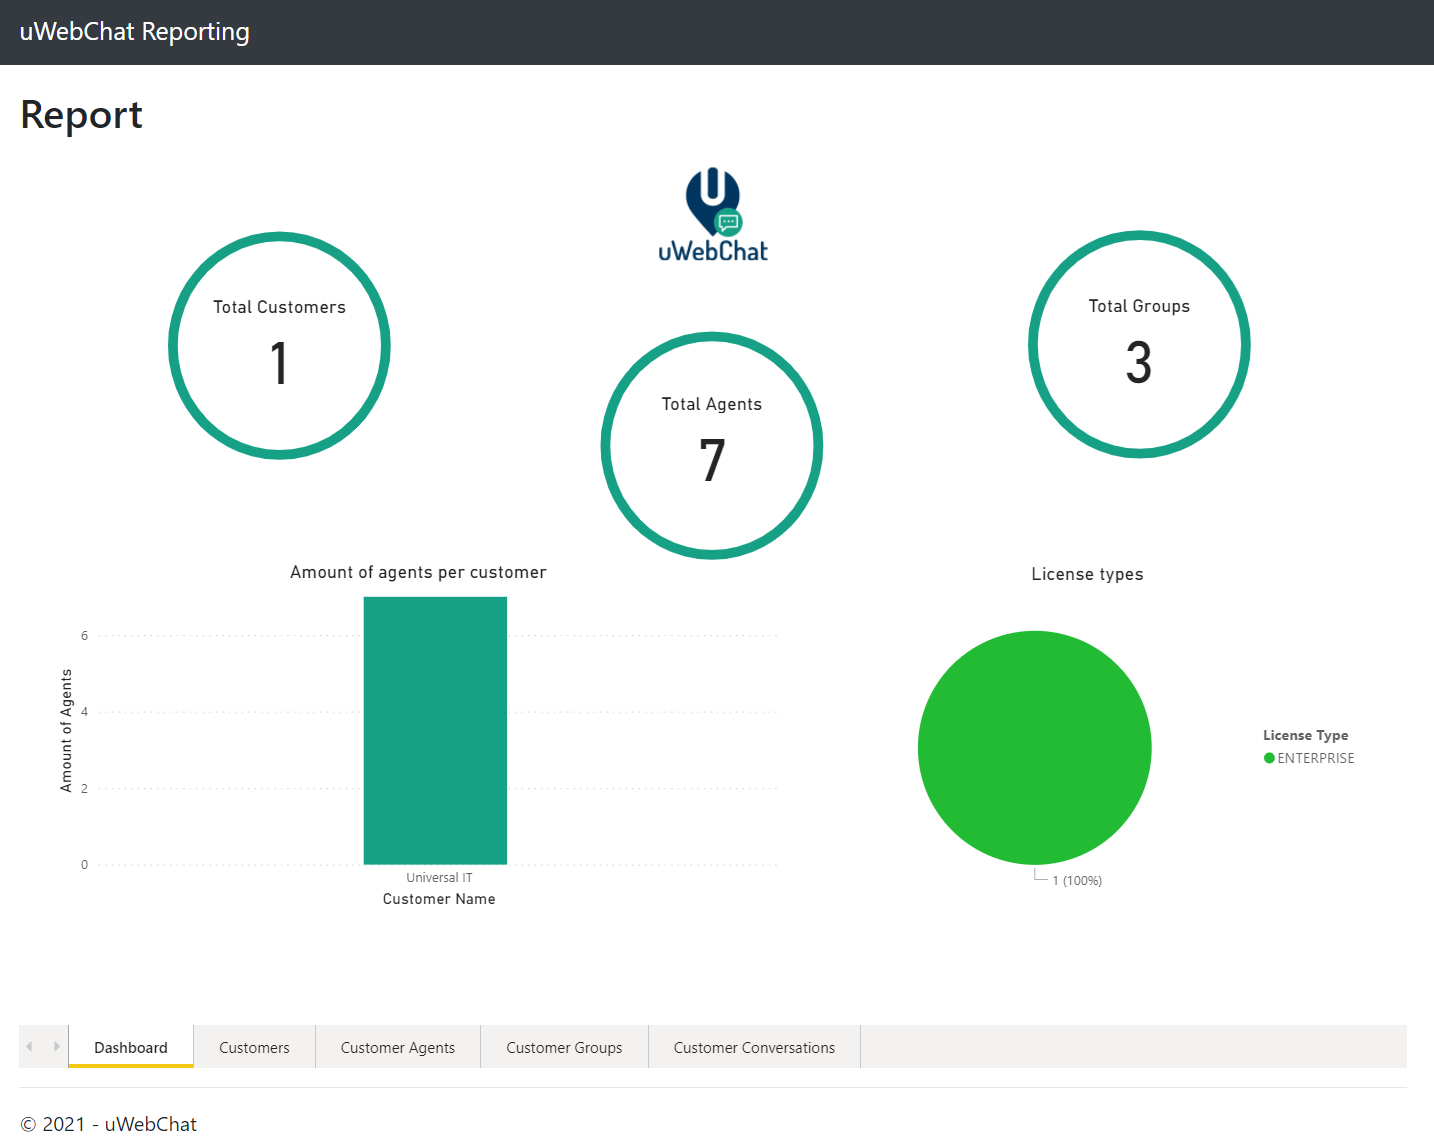This screenshot has width=1434, height=1140.
Task: Open the Customer Groups tab
Action: tap(564, 1047)
